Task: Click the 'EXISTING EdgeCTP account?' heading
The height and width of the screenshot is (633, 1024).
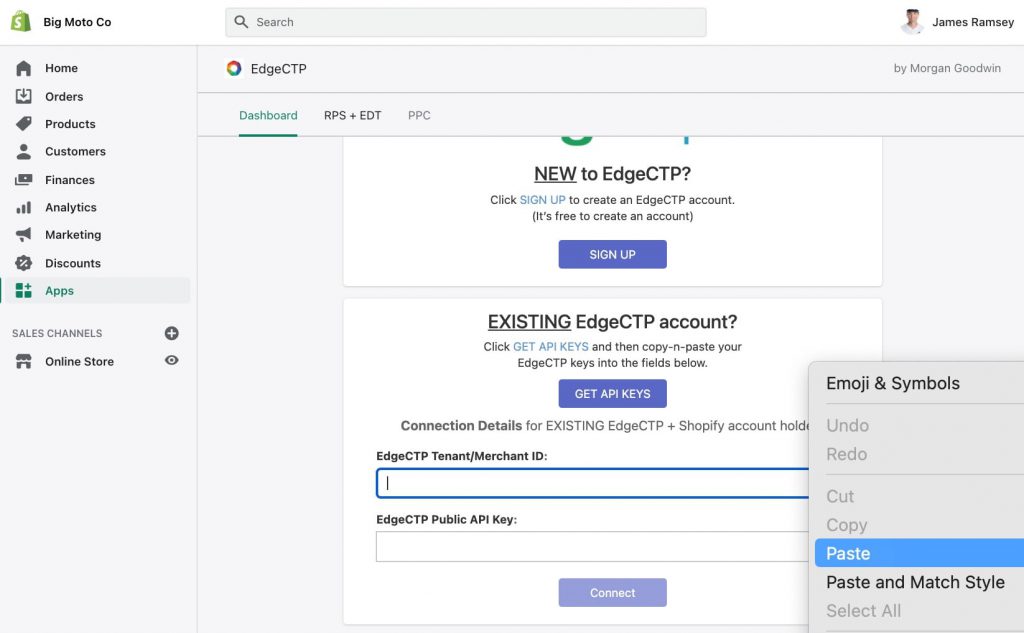Action: tap(613, 322)
